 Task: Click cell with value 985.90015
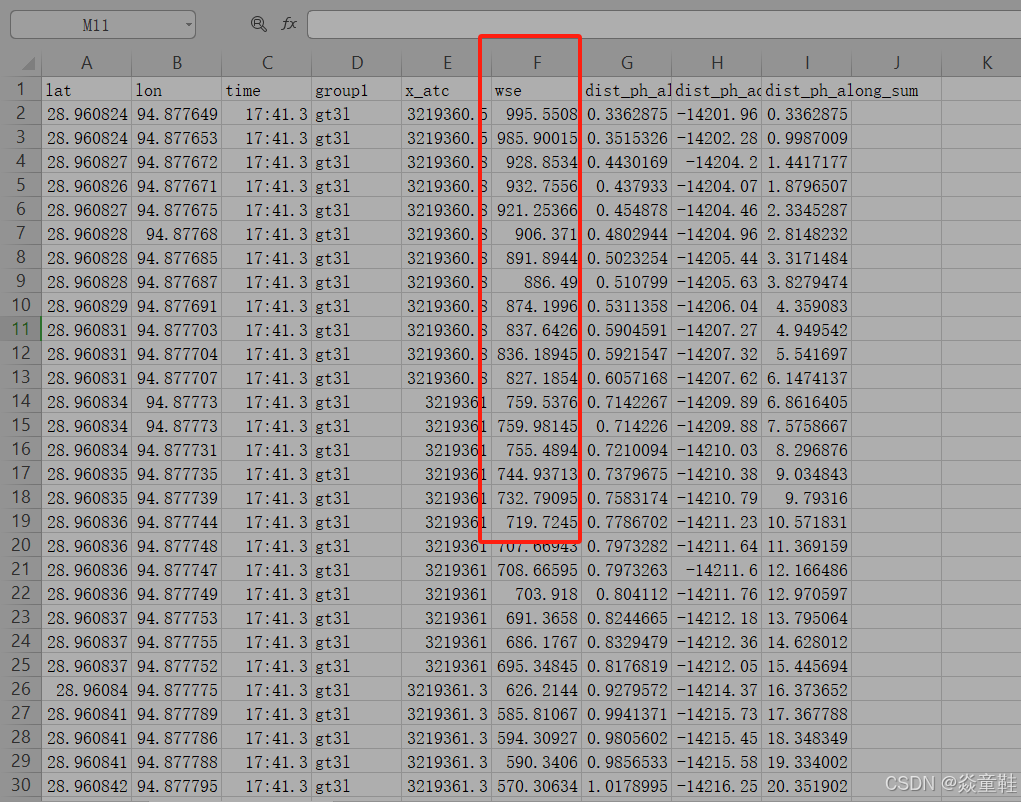tap(537, 138)
